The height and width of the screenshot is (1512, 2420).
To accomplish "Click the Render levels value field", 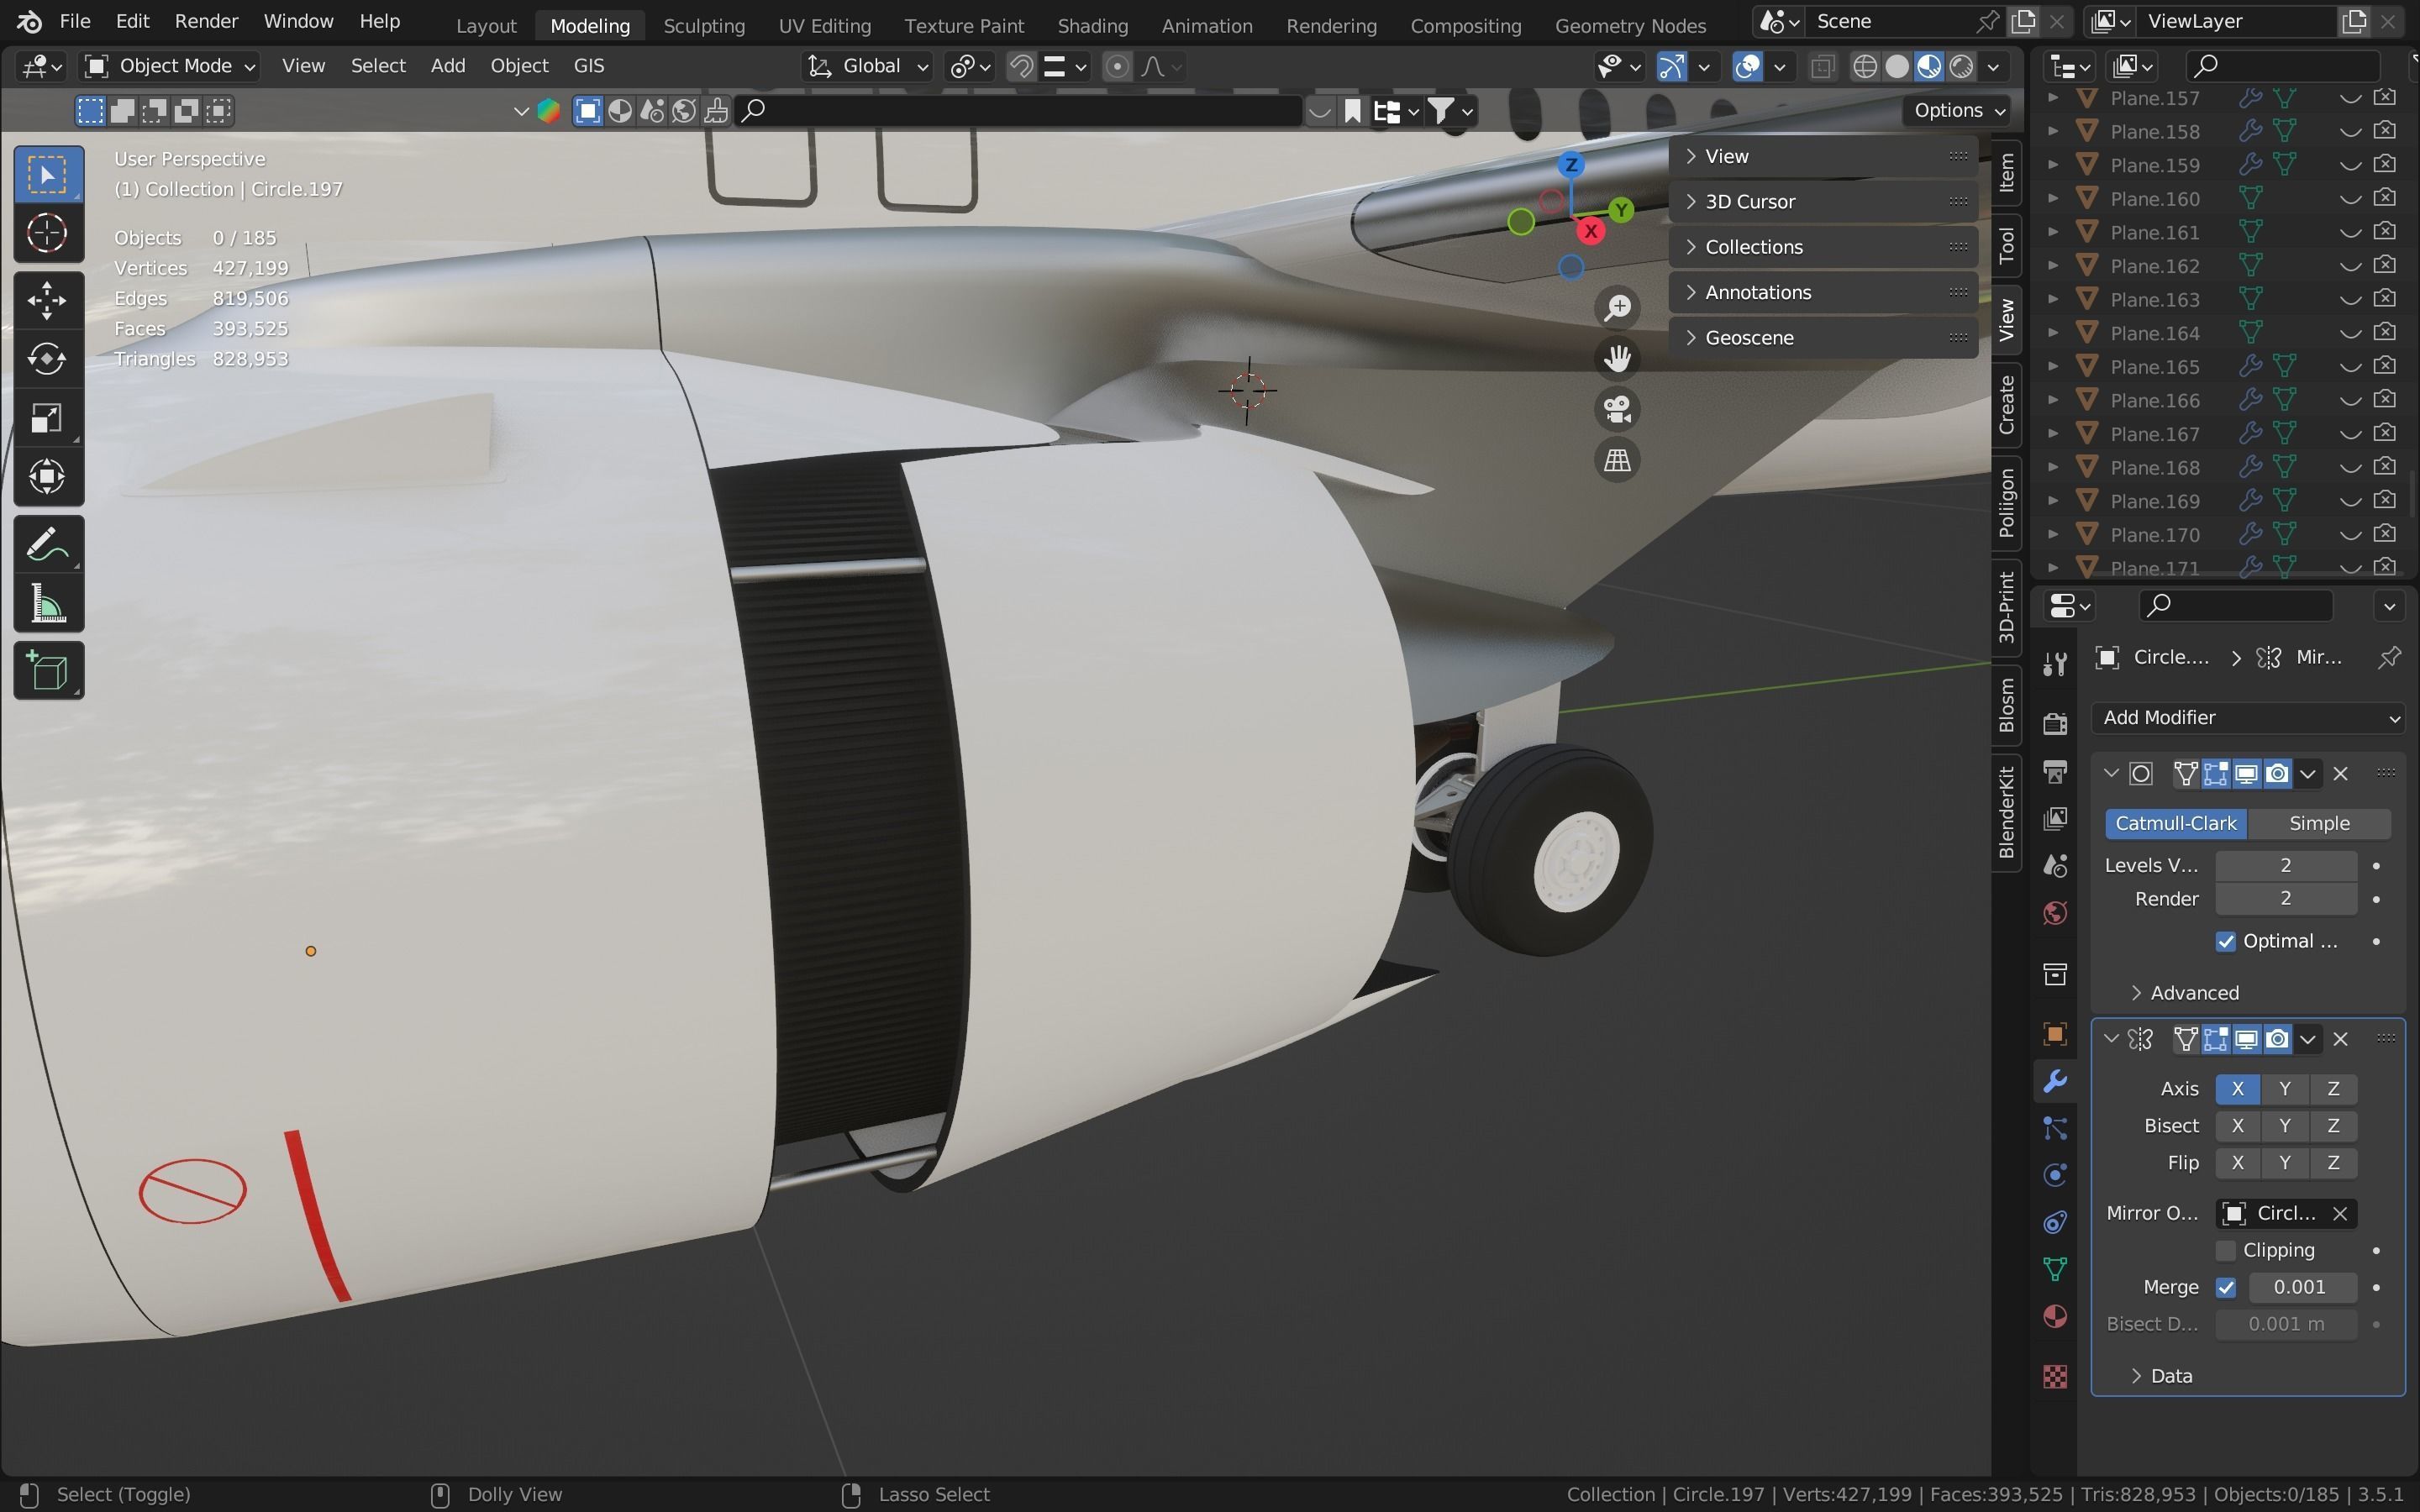I will (2286, 899).
